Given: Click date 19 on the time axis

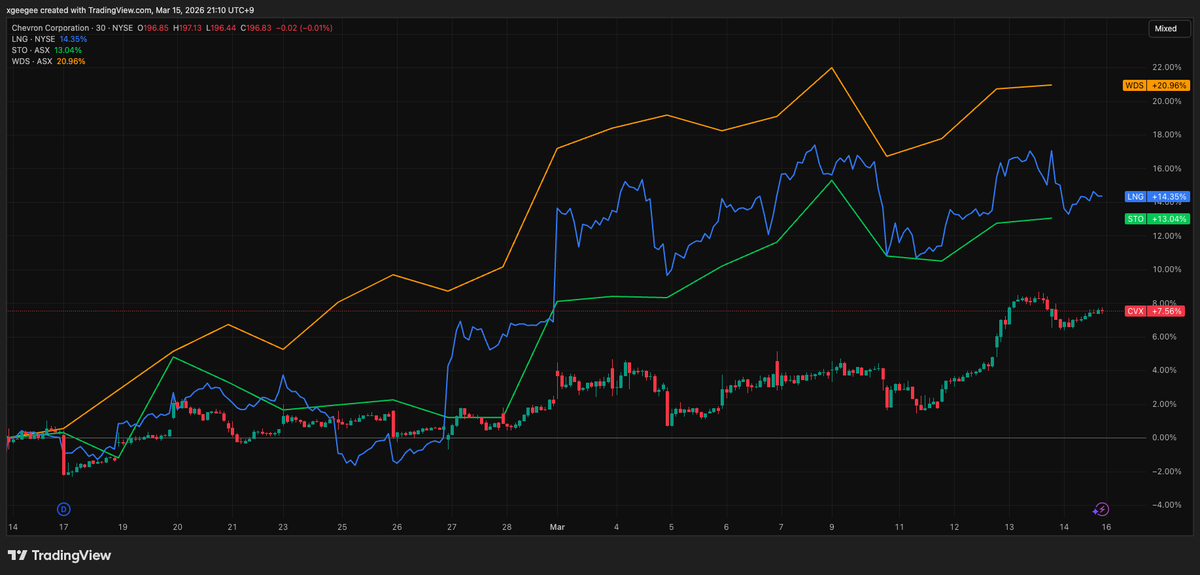Looking at the screenshot, I should point(122,526).
